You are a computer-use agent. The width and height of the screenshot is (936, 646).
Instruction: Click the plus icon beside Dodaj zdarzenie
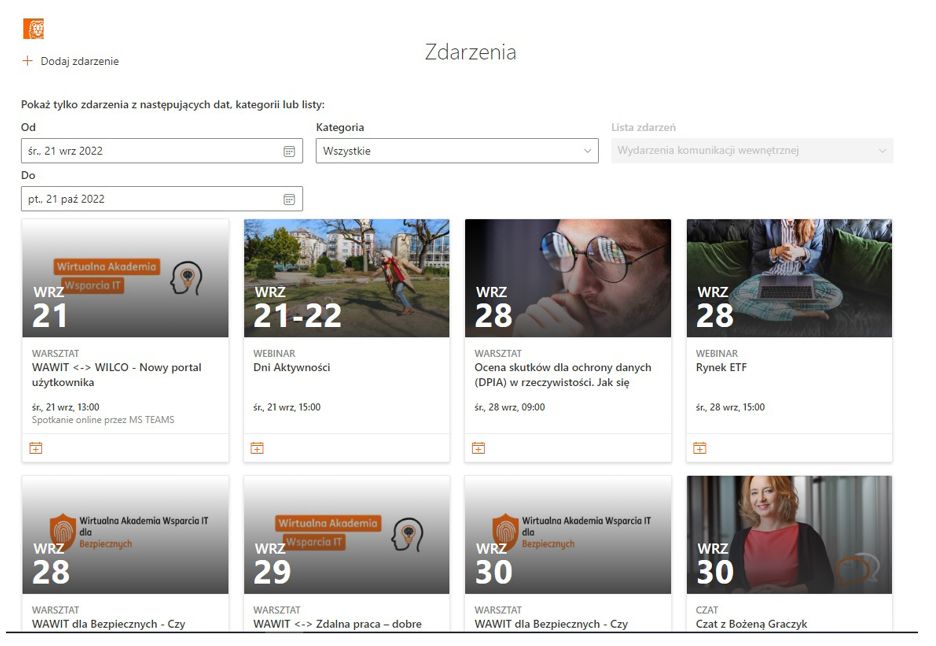click(27, 61)
